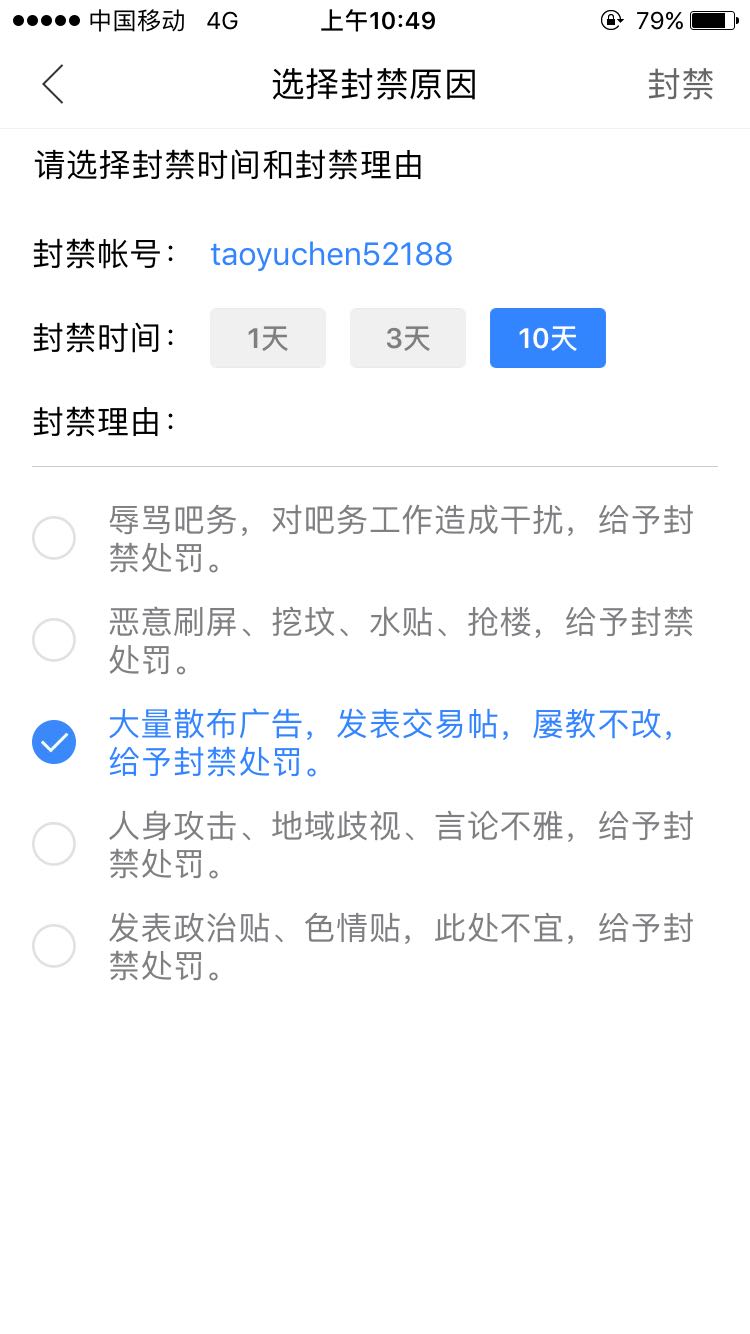
Task: Select radio button for 恶意刷屏、挖坟 reason
Action: (54, 640)
